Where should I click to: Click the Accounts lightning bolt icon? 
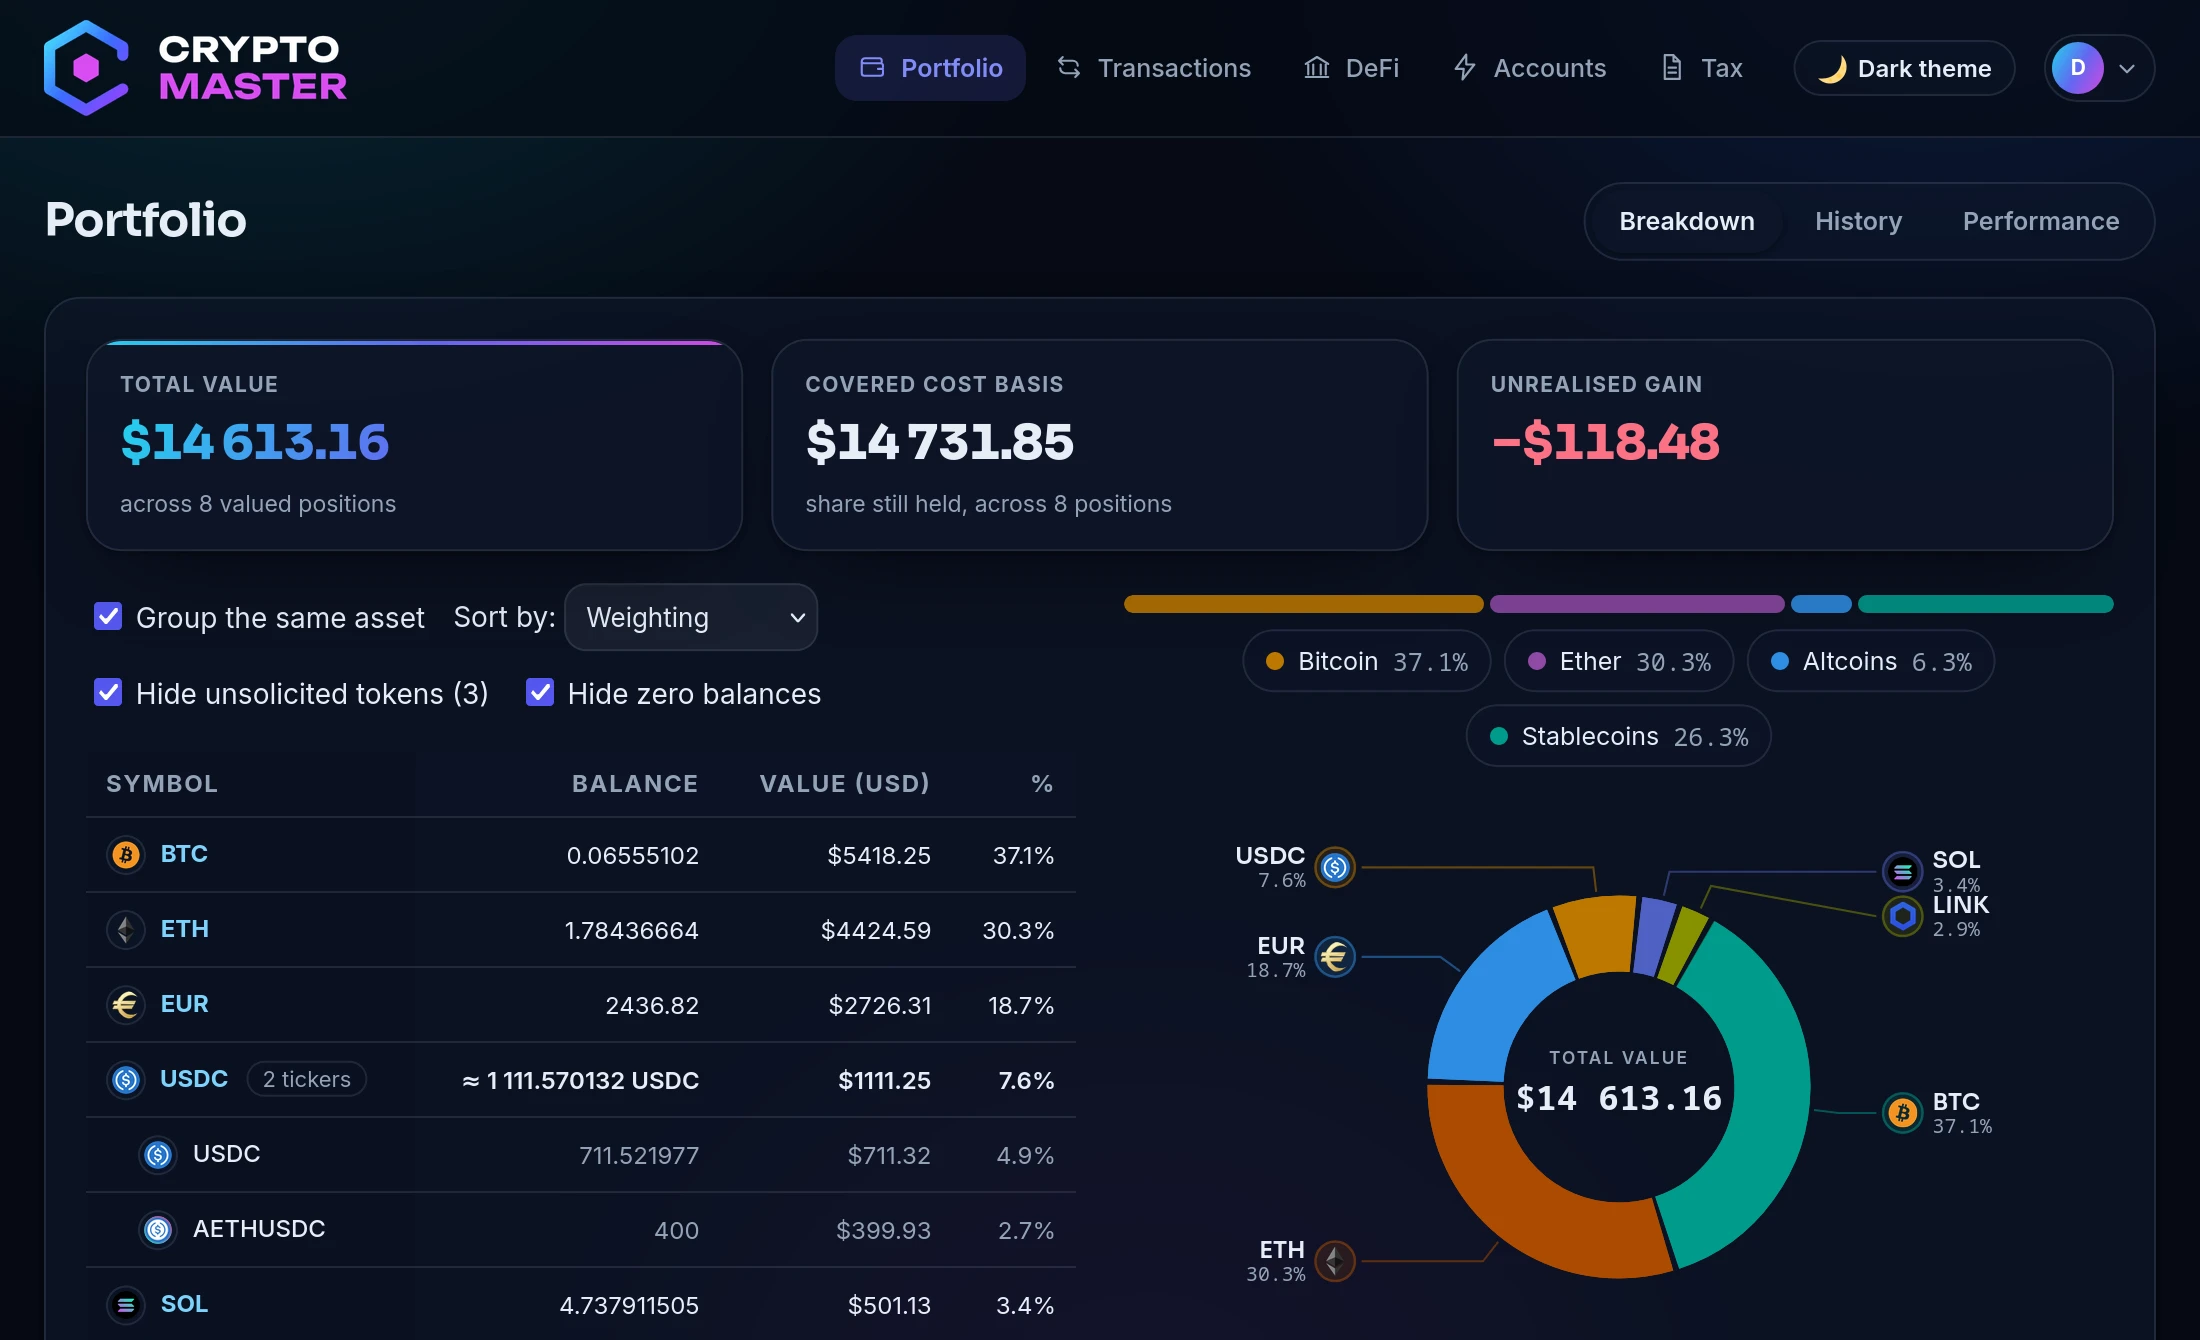pos(1465,68)
